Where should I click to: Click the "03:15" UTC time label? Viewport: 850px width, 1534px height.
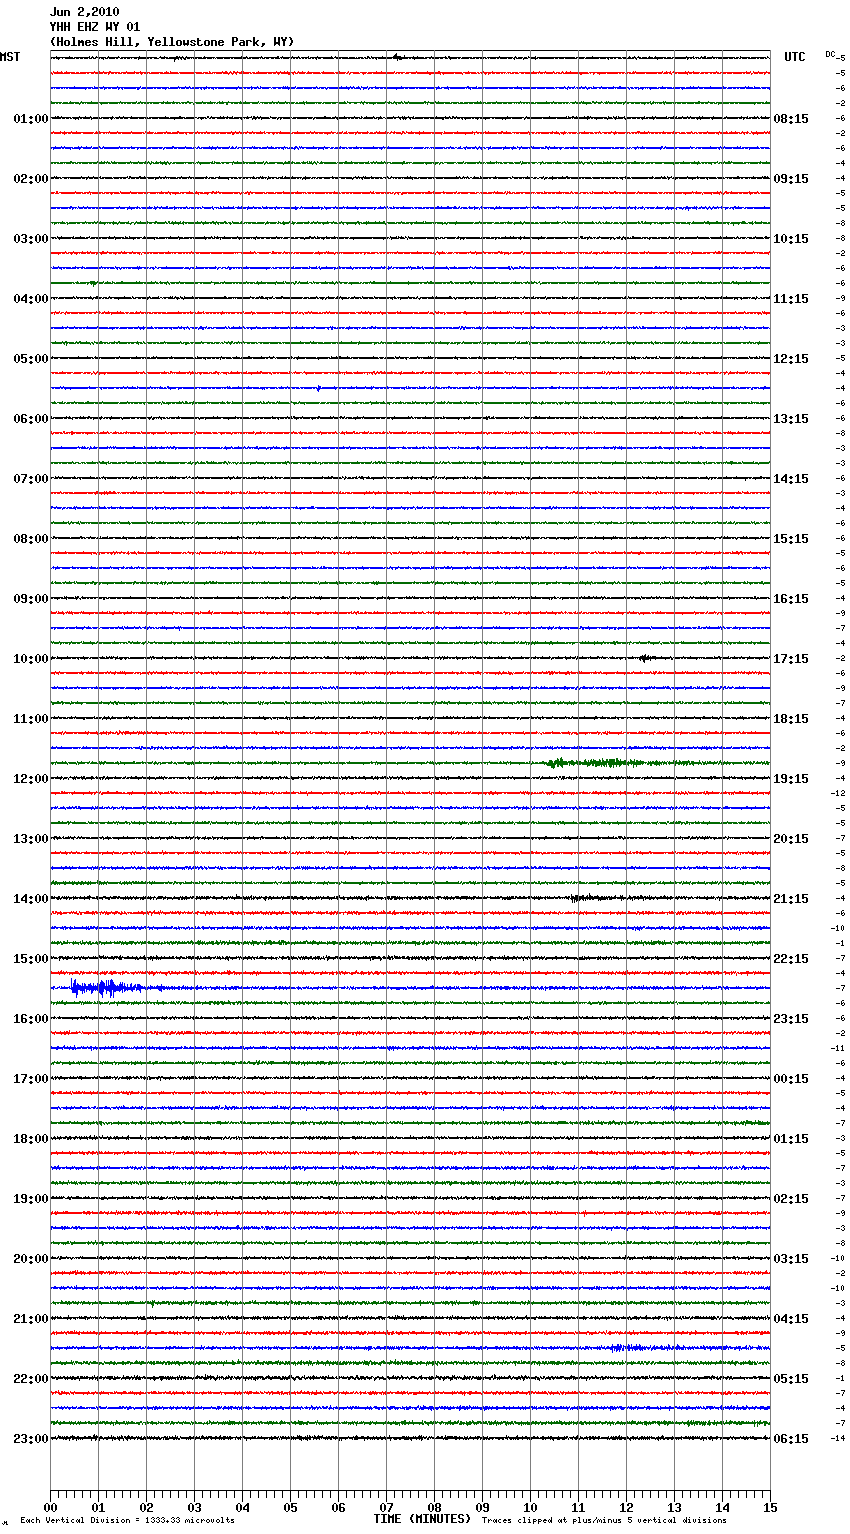click(791, 1259)
